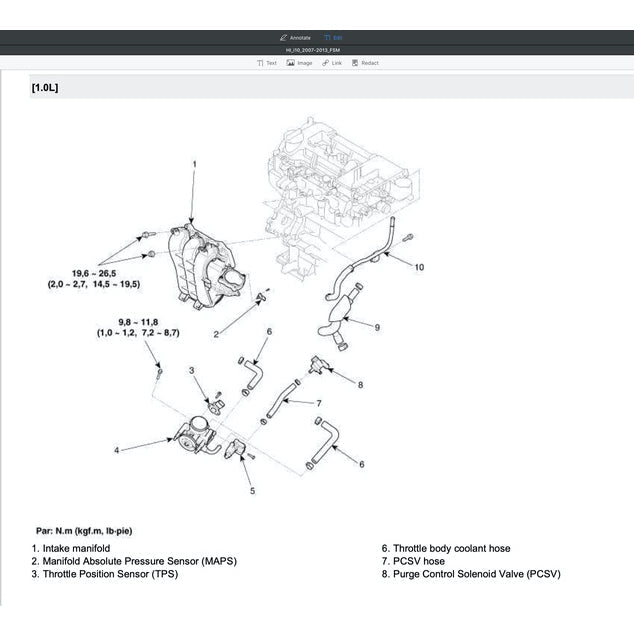Image resolution: width=634 pixels, height=634 pixels.
Task: Click the 9,8 ~ 11,8 torque value
Action: (138, 321)
